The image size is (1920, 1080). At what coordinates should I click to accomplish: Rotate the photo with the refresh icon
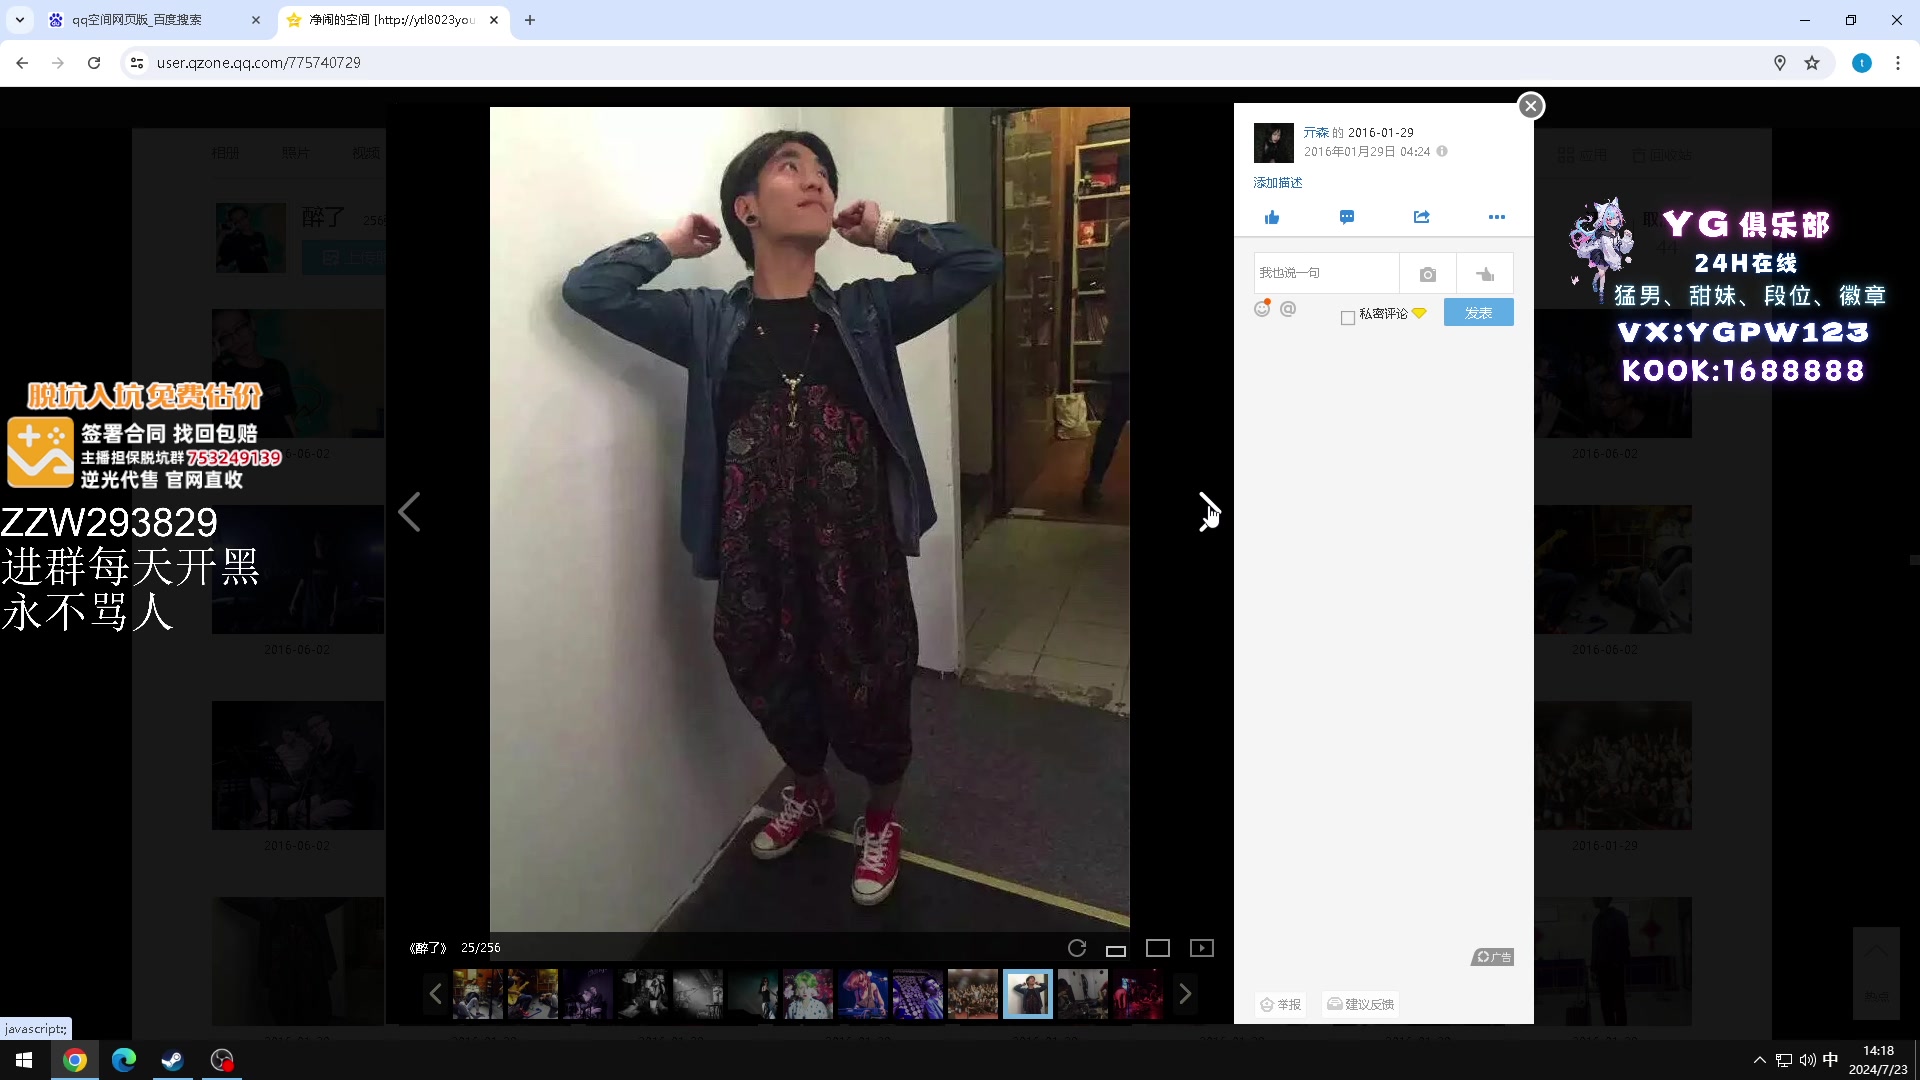point(1077,948)
